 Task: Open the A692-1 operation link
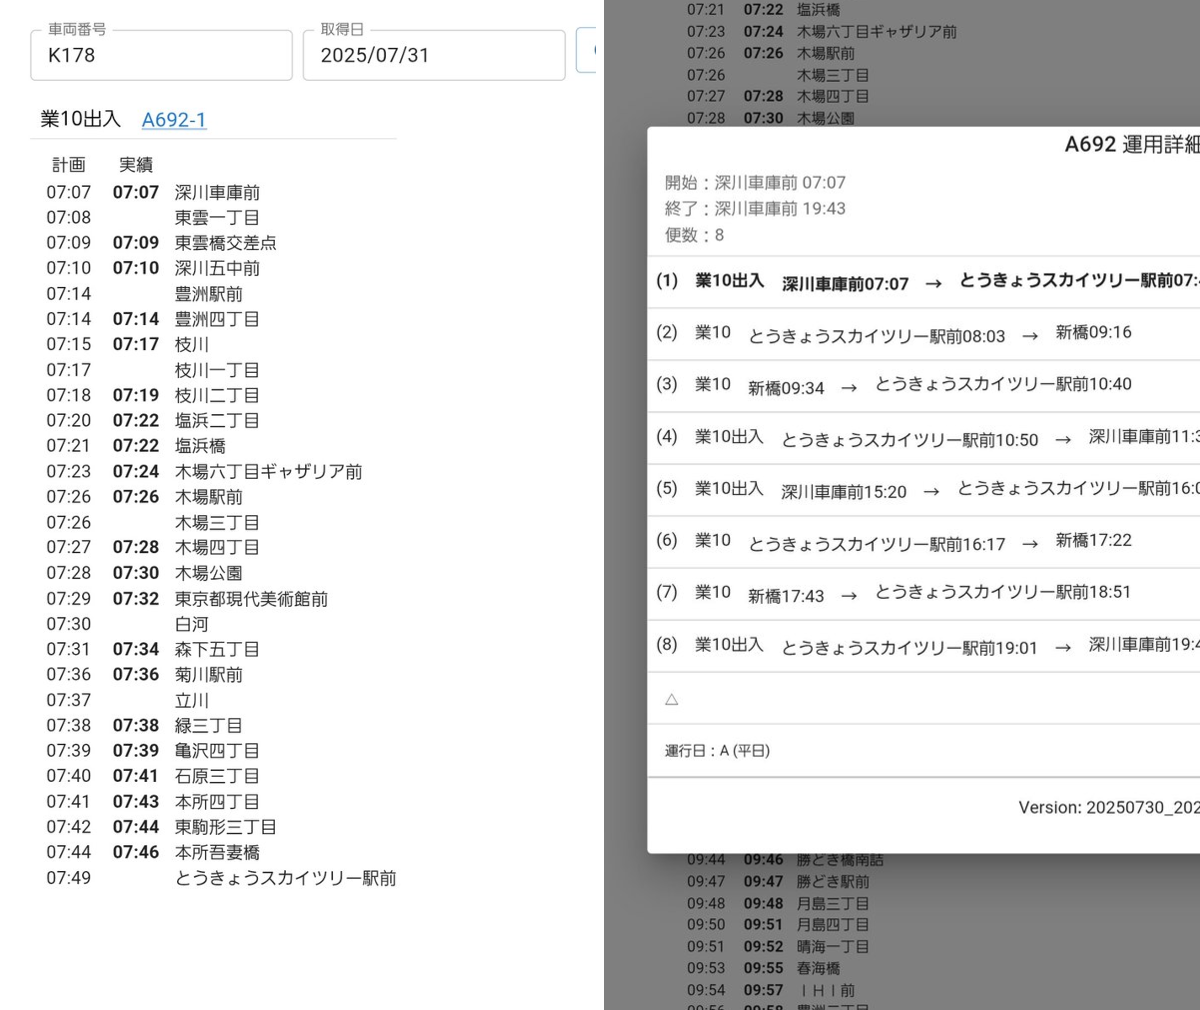click(174, 120)
